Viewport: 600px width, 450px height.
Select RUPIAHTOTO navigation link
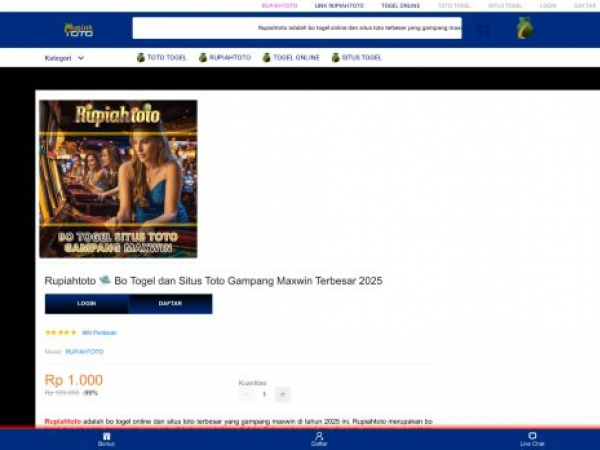pyautogui.click(x=230, y=57)
